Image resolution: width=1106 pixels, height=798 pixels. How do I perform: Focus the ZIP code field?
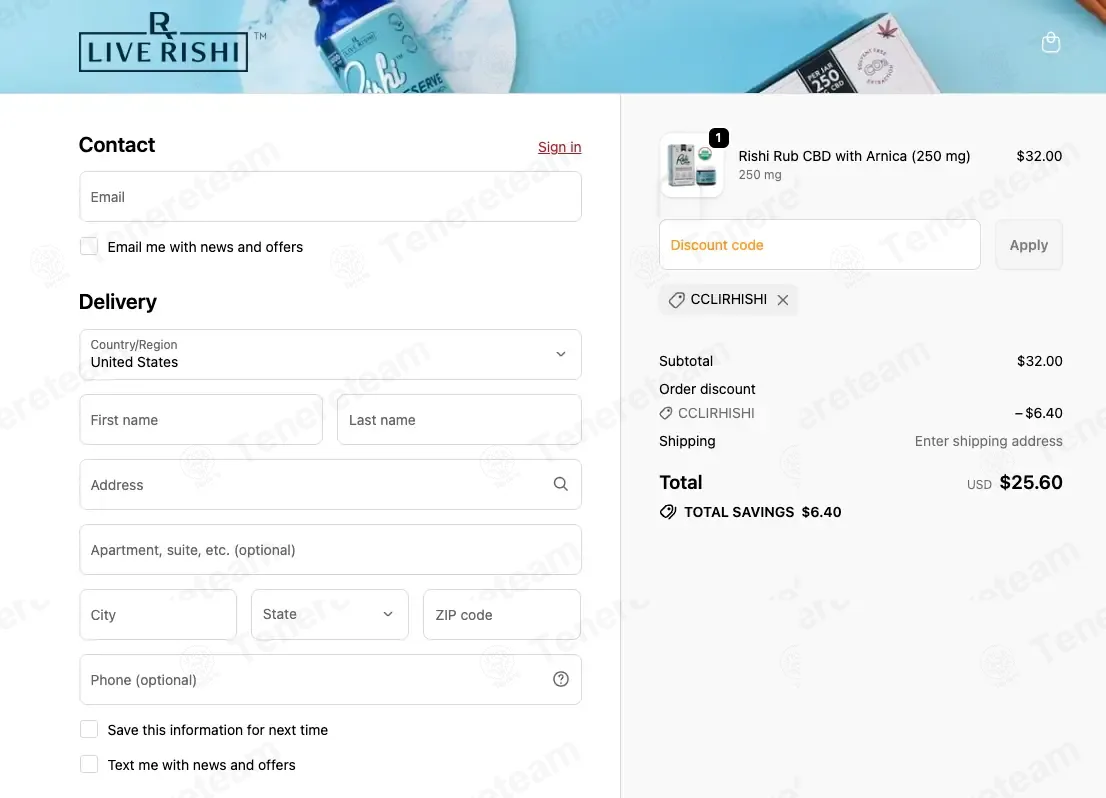pos(502,615)
